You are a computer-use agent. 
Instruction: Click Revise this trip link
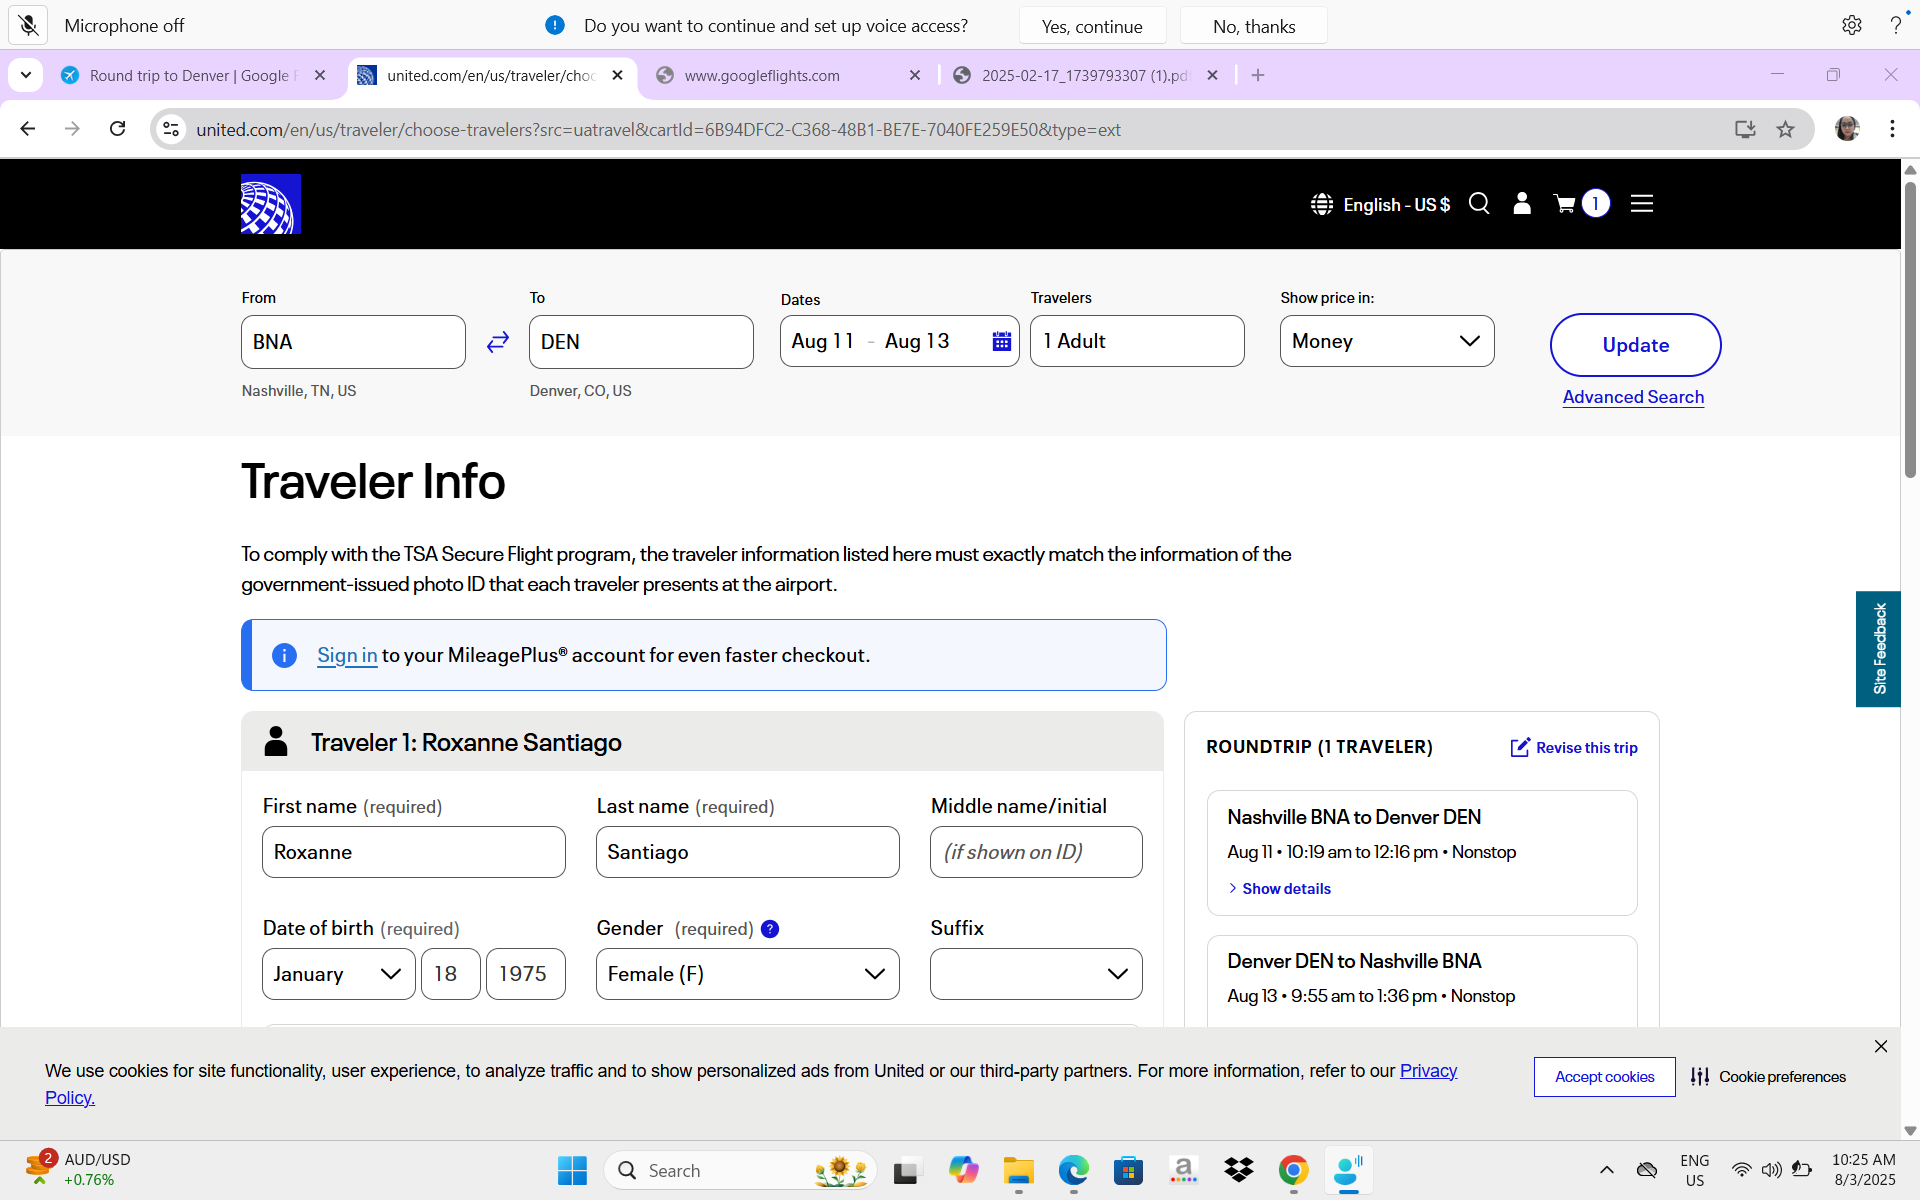pos(1574,747)
